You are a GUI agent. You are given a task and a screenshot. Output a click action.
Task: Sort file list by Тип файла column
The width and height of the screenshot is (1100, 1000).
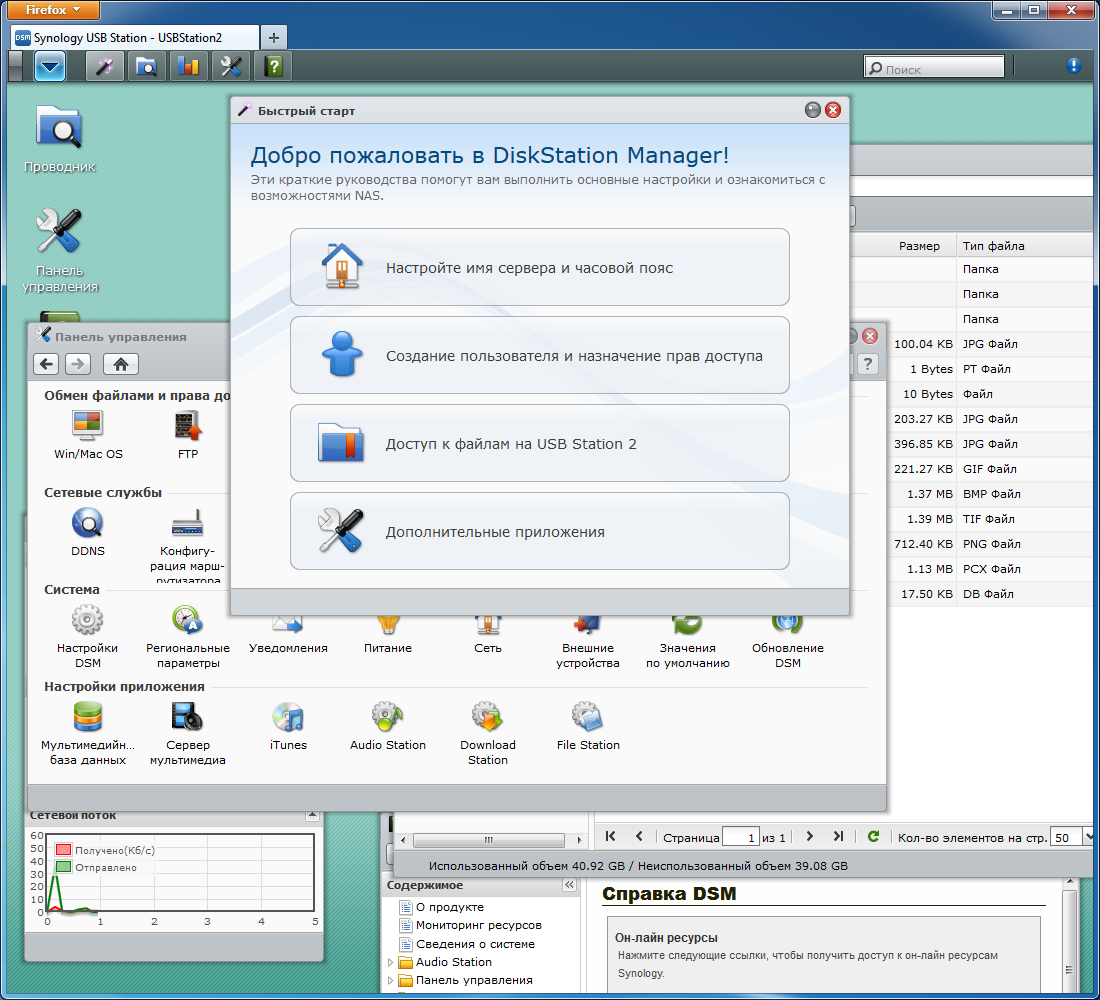[x=993, y=246]
